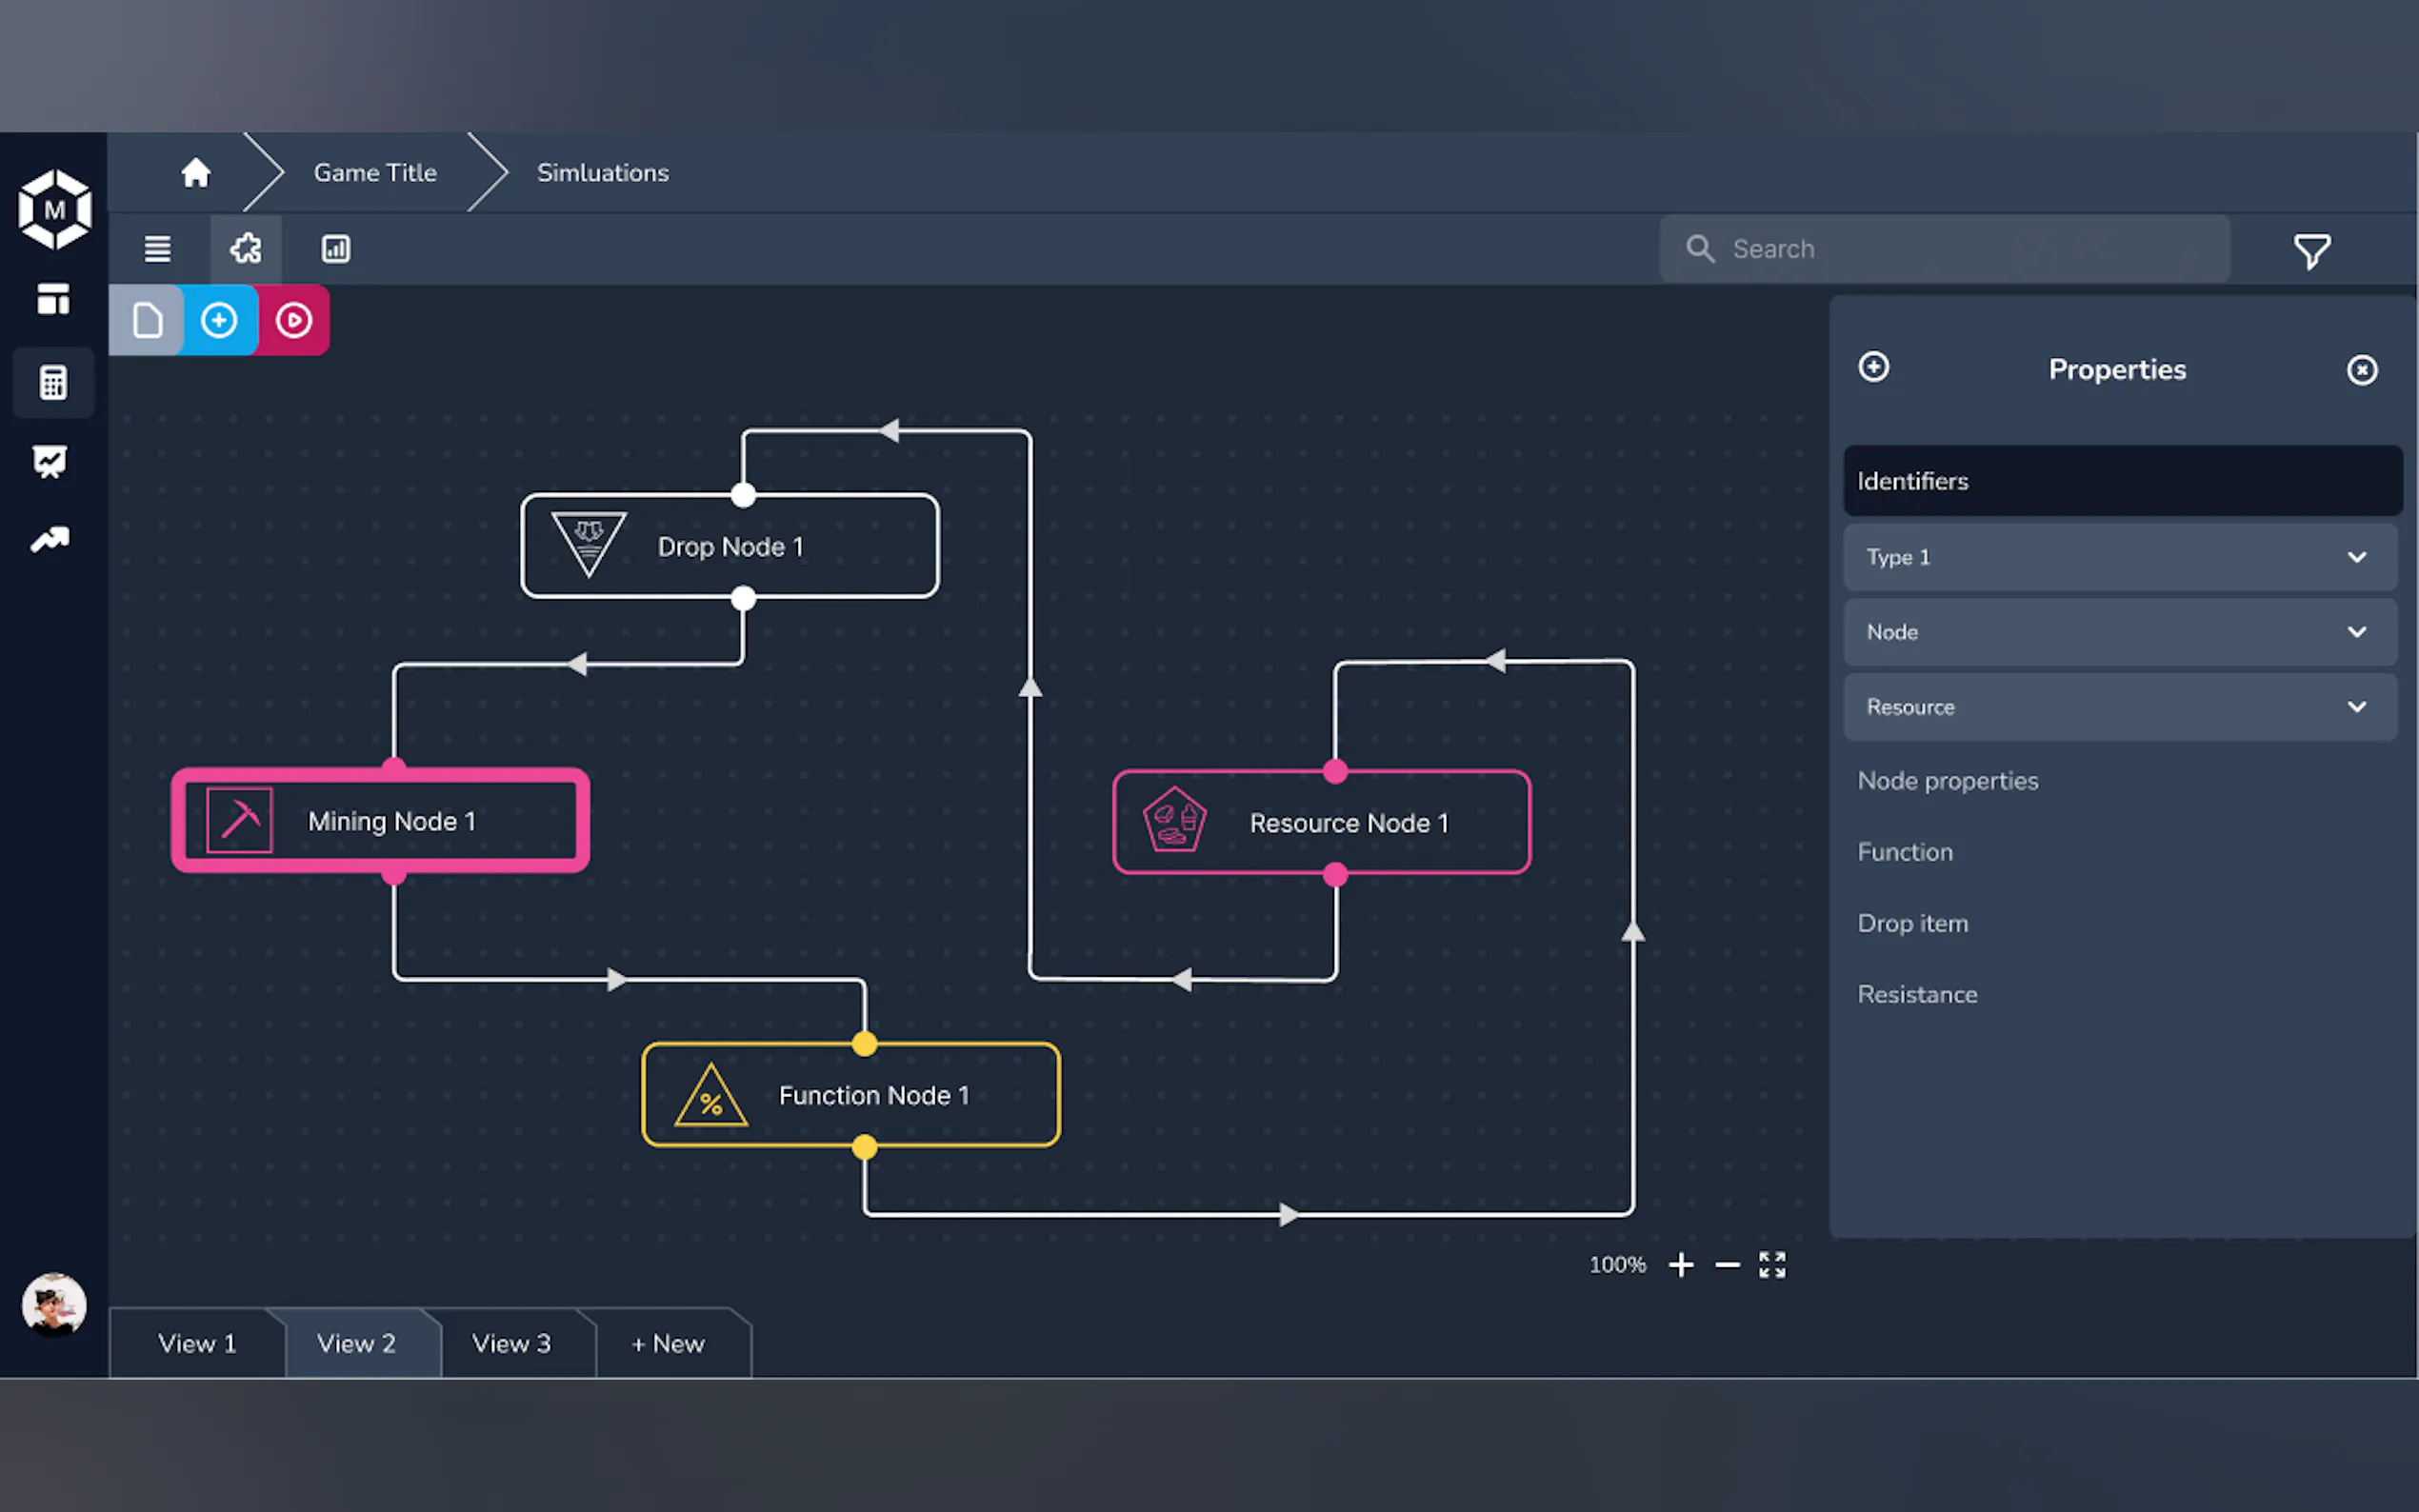The image size is (2419, 1512).
Task: Click the add icon in Properties panel
Action: point(1873,367)
